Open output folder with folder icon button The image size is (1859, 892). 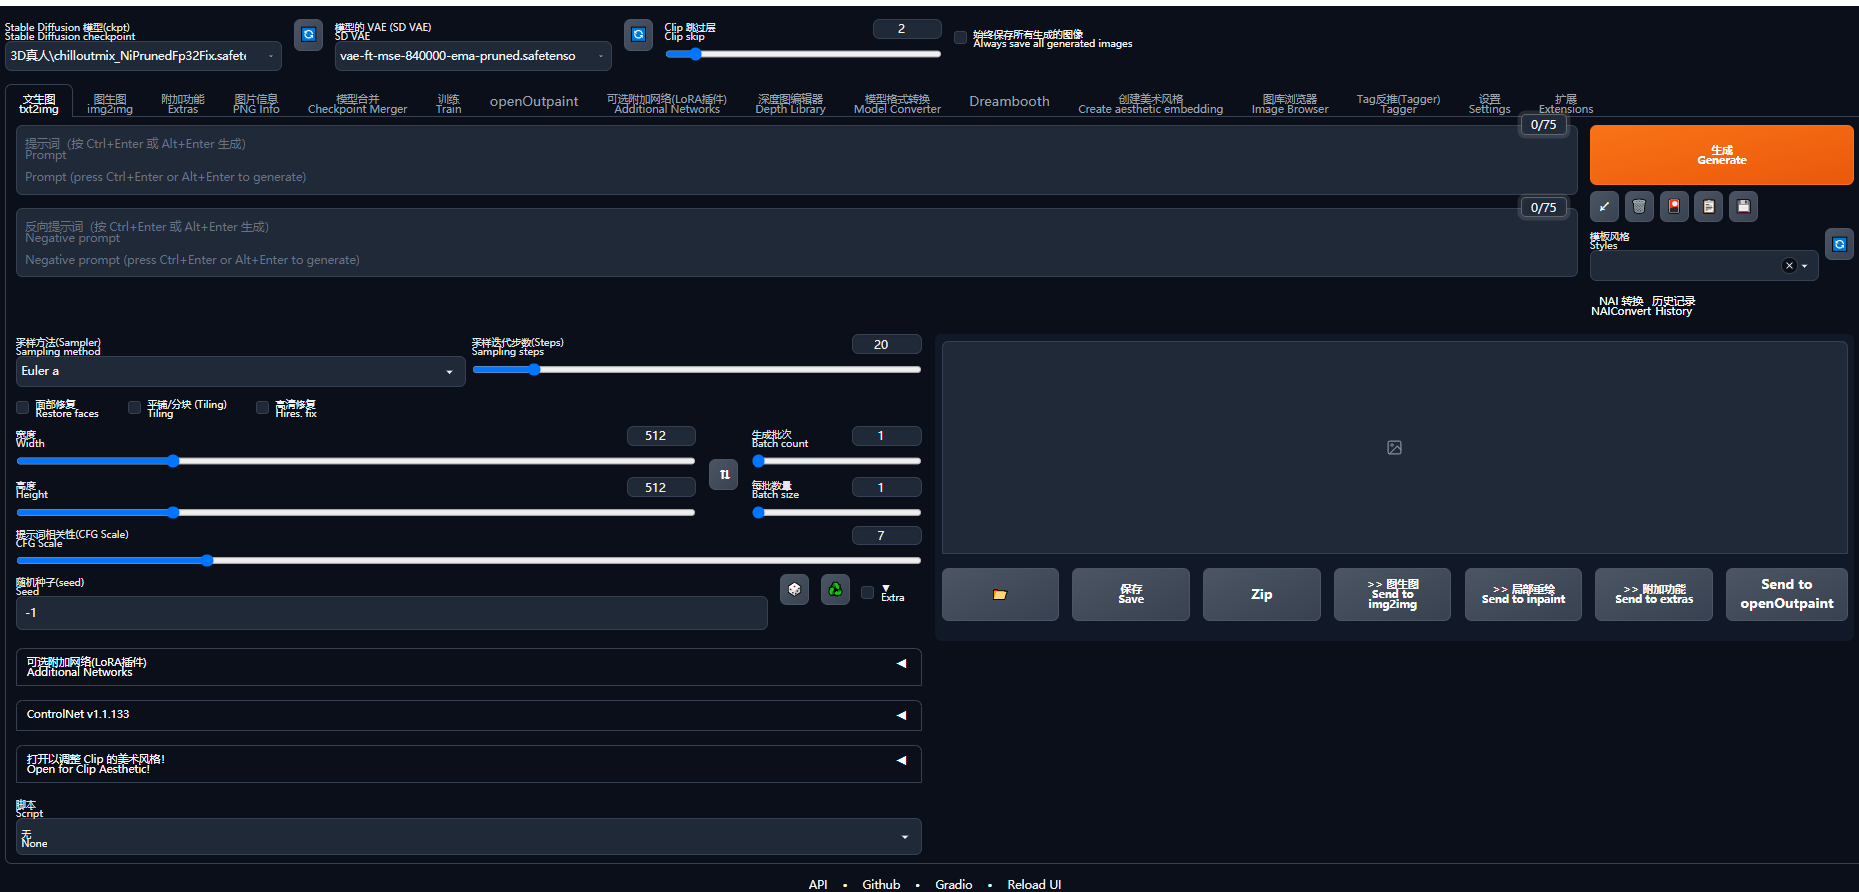[x=1000, y=595]
